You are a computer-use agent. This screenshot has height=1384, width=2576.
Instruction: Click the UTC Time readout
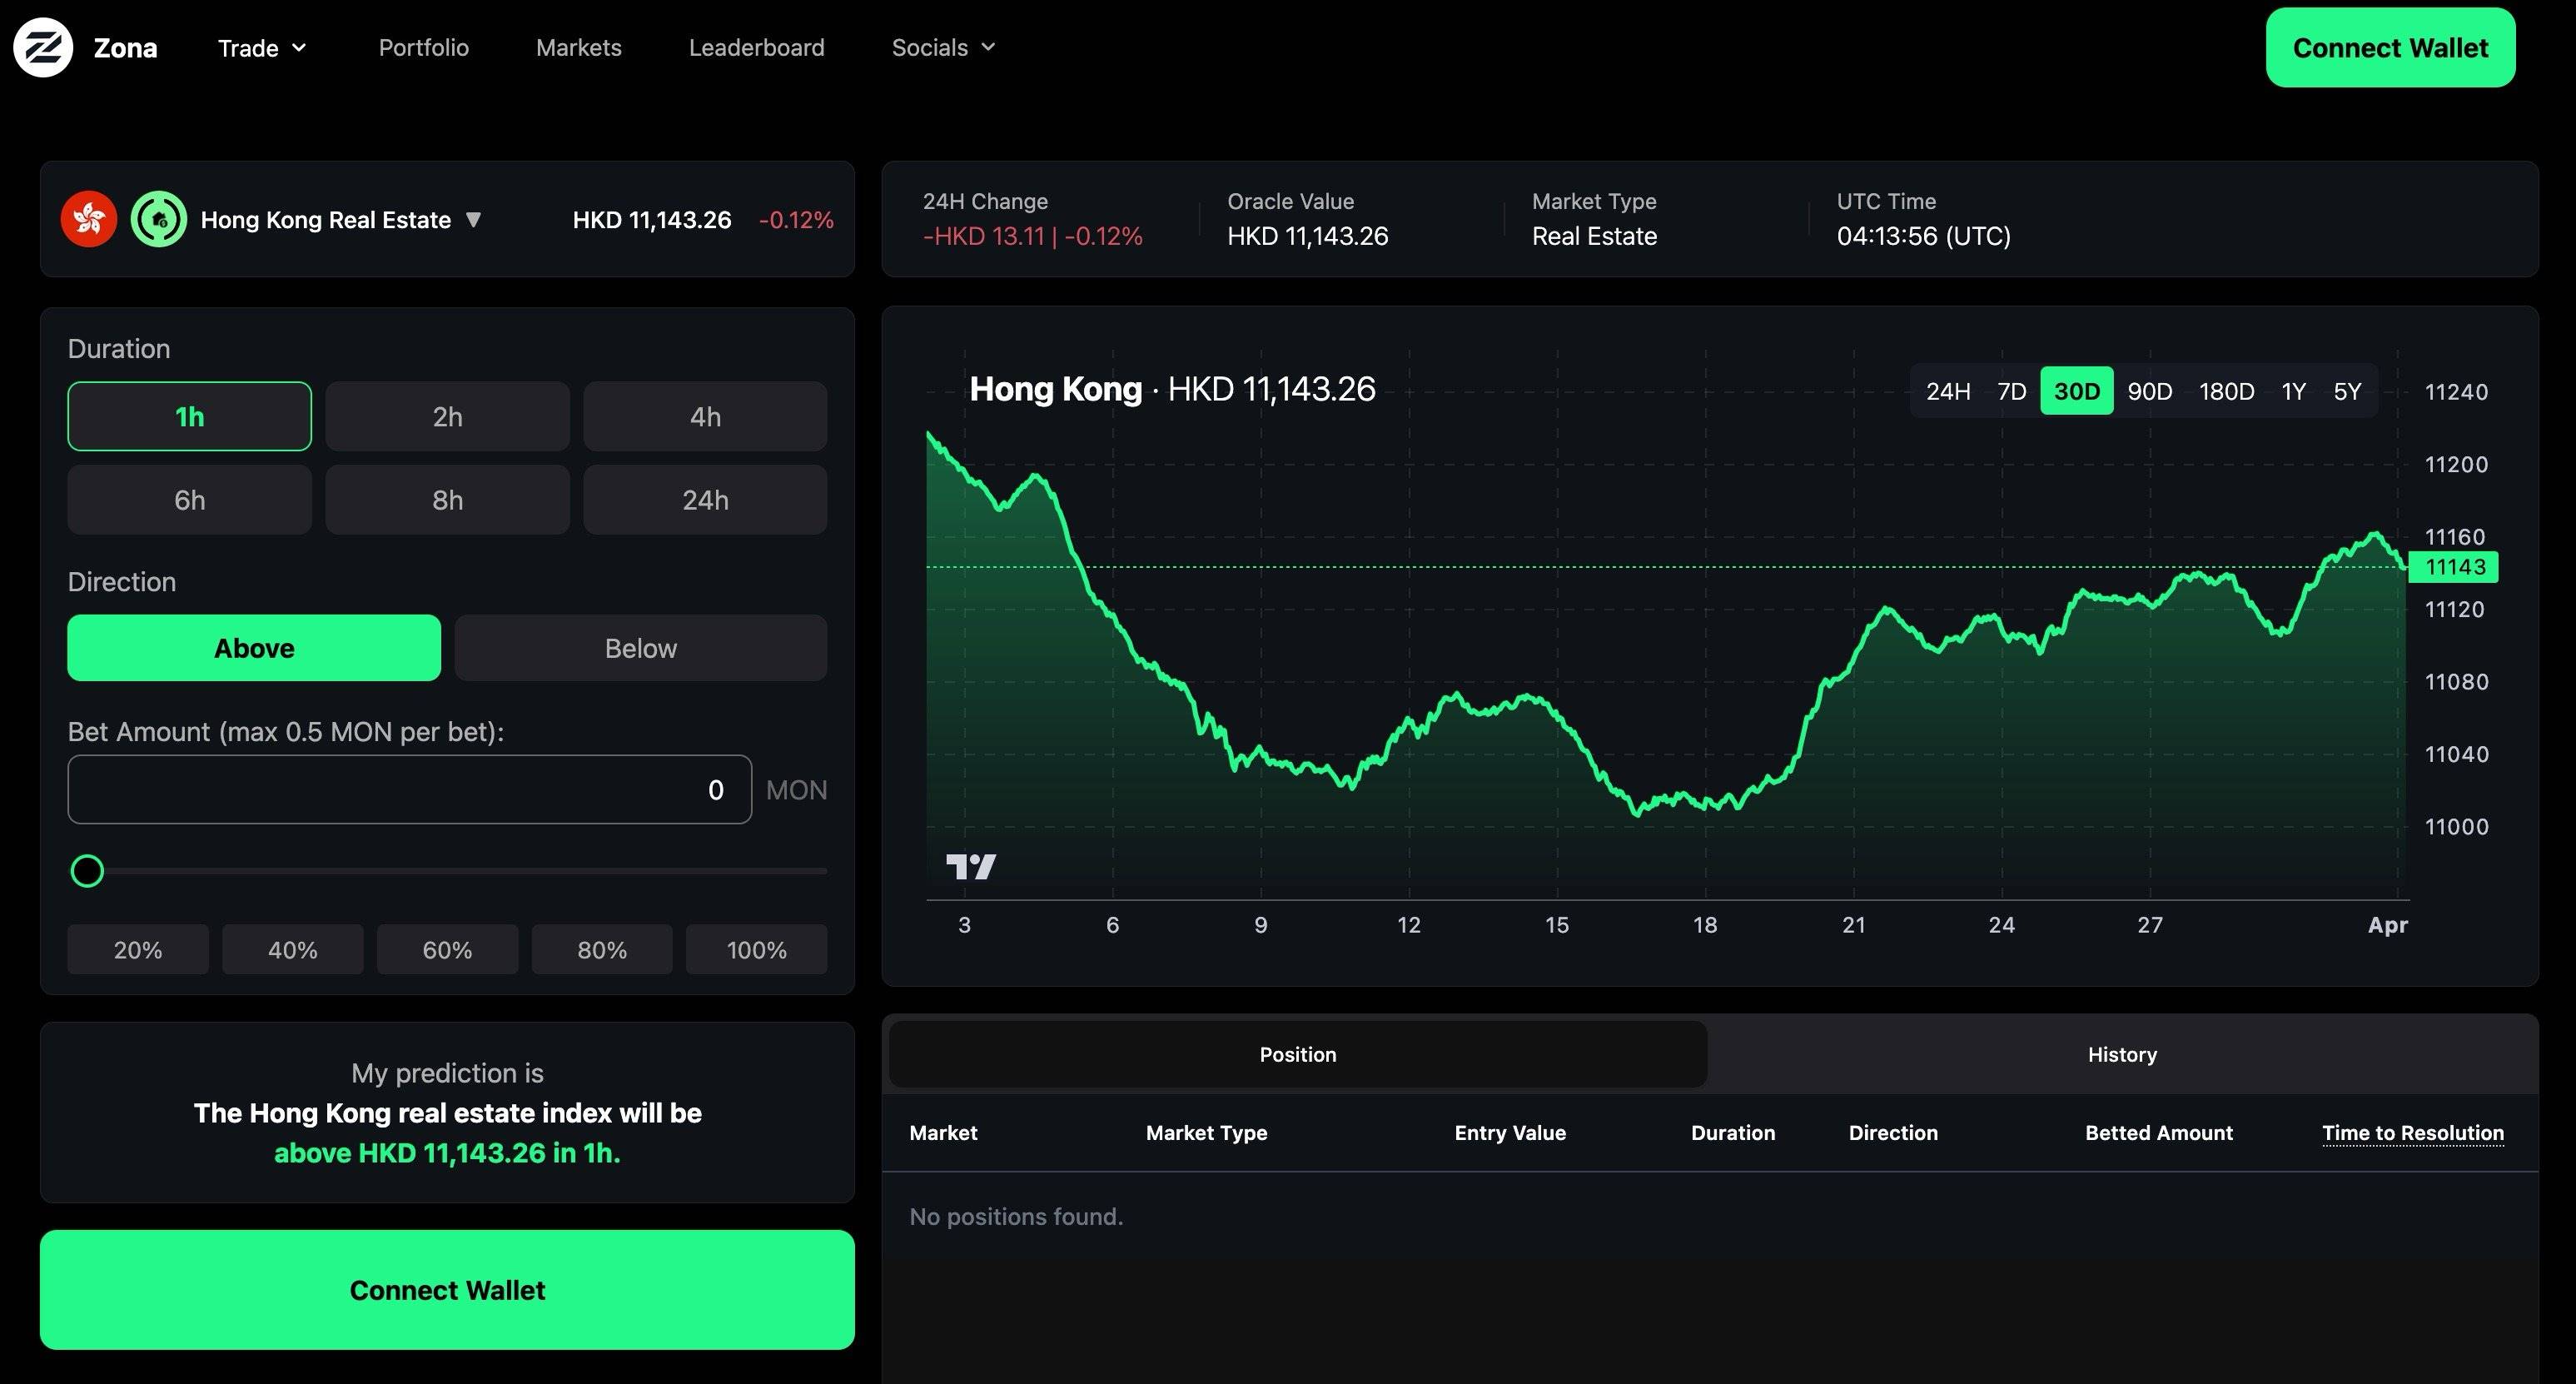(1923, 236)
